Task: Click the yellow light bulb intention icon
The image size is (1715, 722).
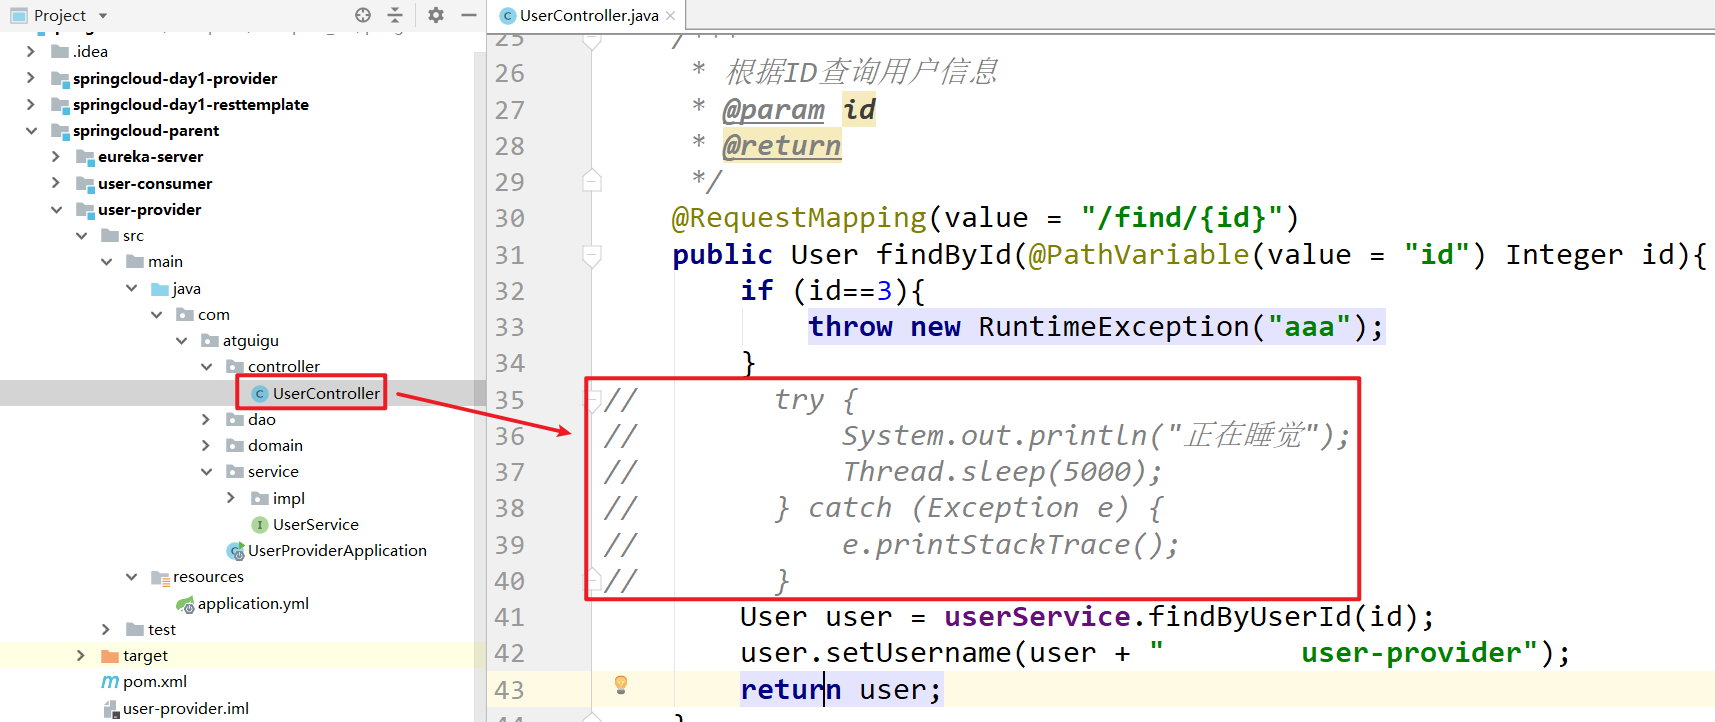Action: point(621,684)
